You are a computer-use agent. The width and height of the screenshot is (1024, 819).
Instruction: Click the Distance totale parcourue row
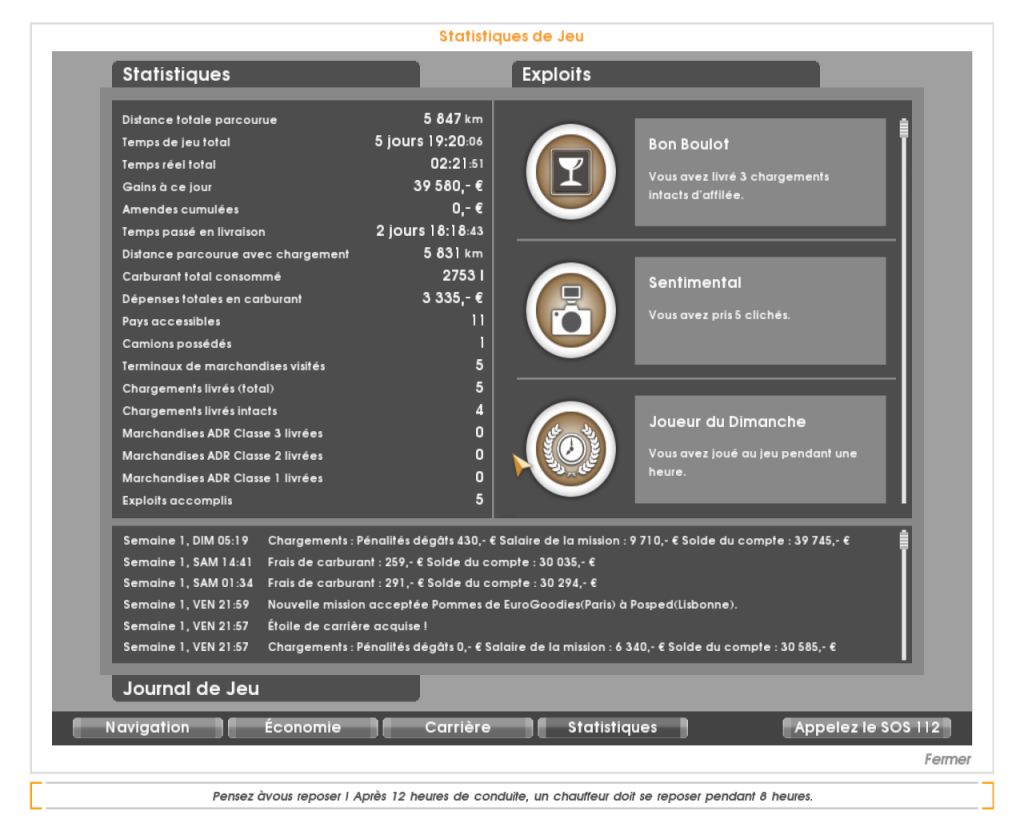pyautogui.click(x=302, y=120)
